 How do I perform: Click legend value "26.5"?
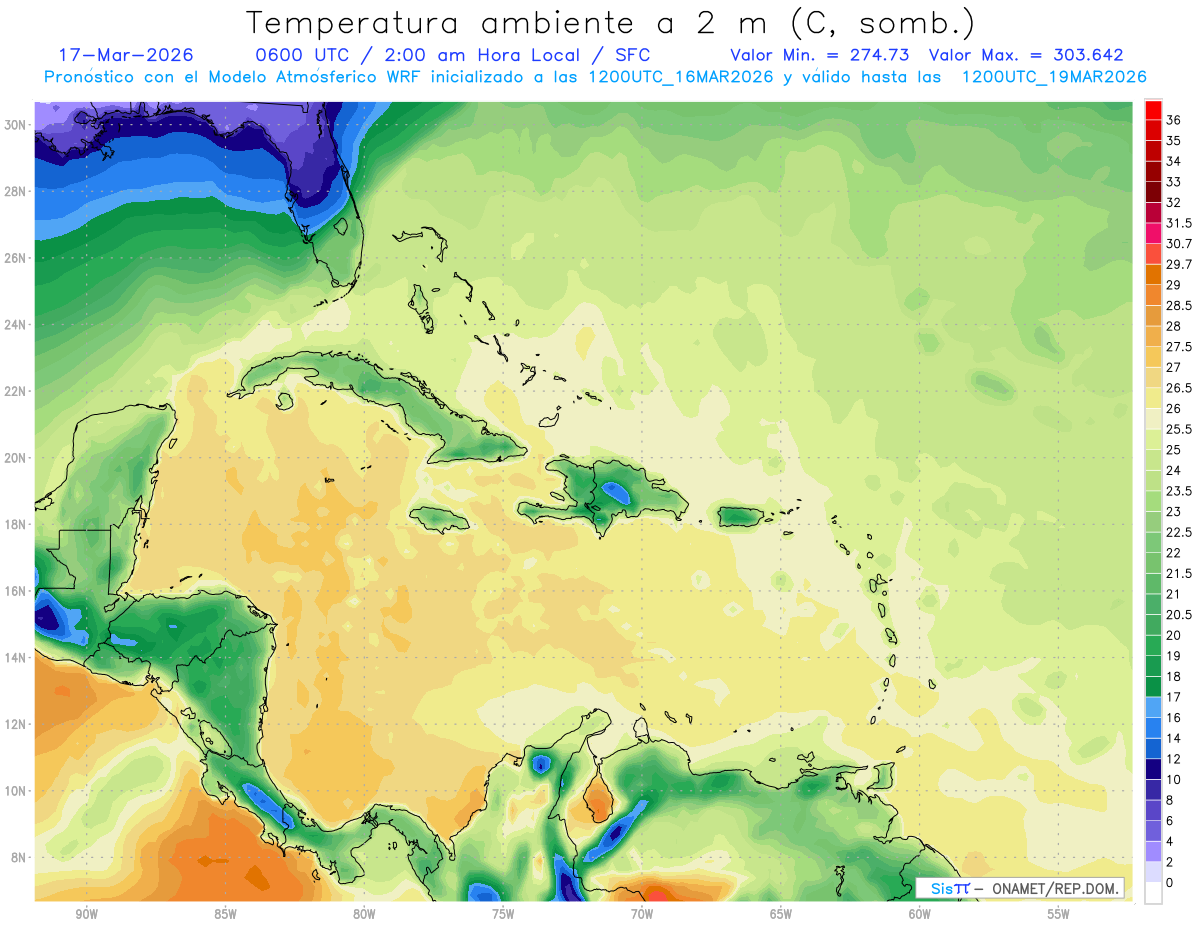pyautogui.click(x=1181, y=388)
